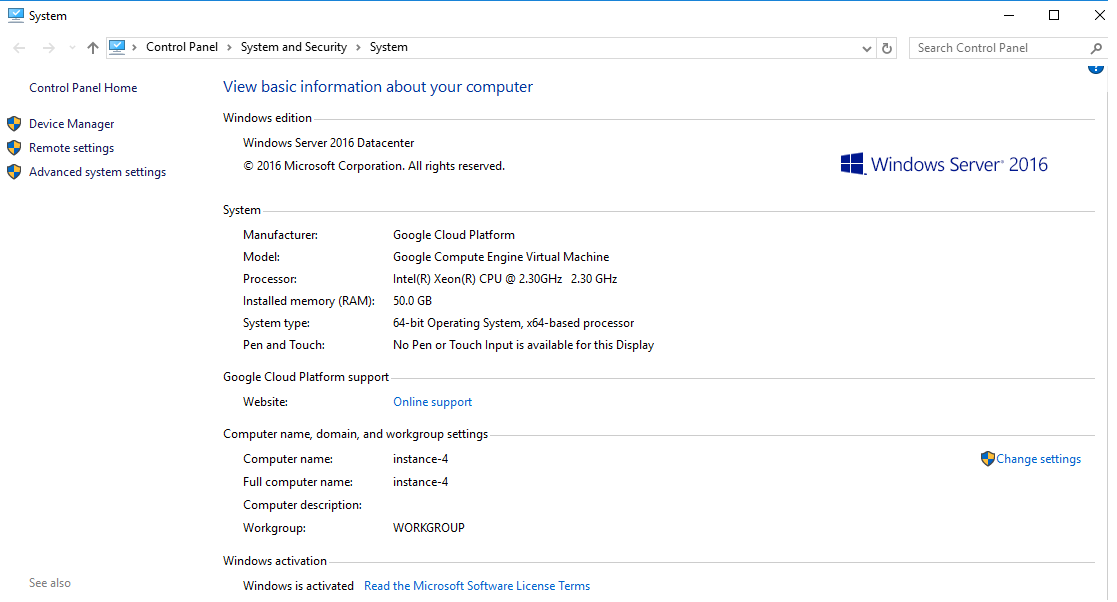This screenshot has width=1117, height=602.
Task: Open help via blue question icon
Action: click(1096, 68)
